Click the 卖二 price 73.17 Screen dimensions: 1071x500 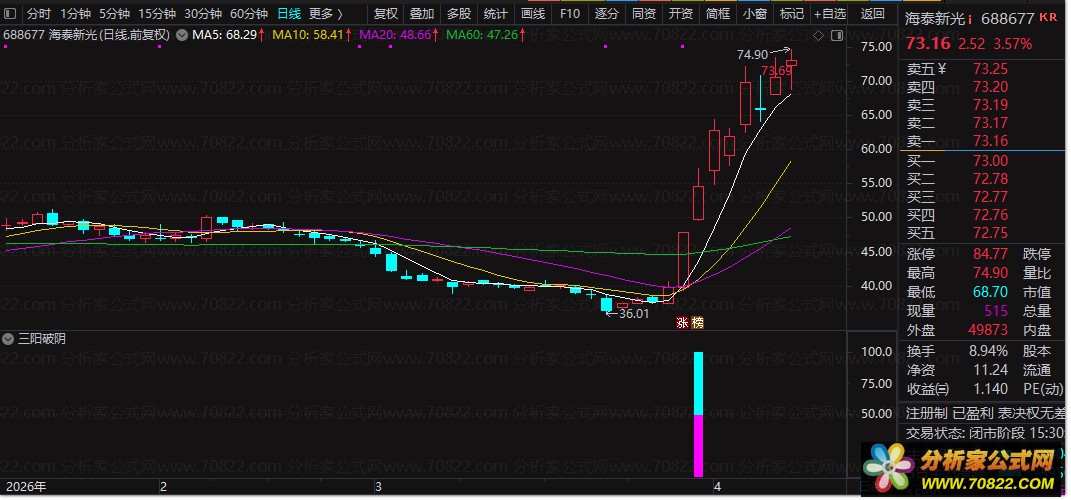pos(990,124)
